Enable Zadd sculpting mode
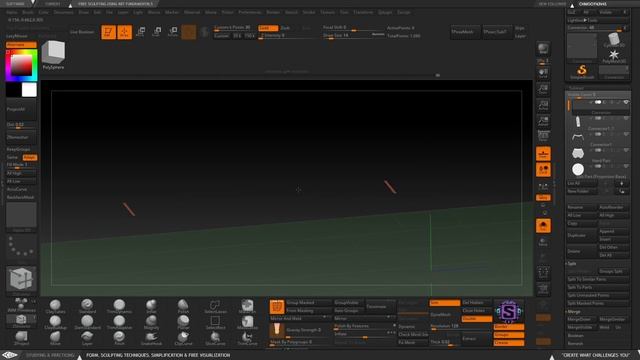The height and width of the screenshot is (360, 640). click(x=268, y=28)
